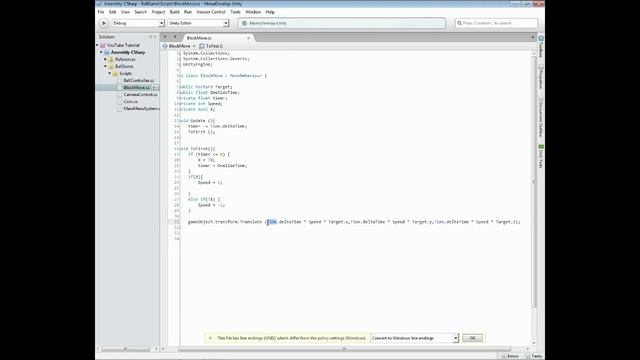Open the File menu
This screenshot has width=640, height=360.
click(101, 12)
